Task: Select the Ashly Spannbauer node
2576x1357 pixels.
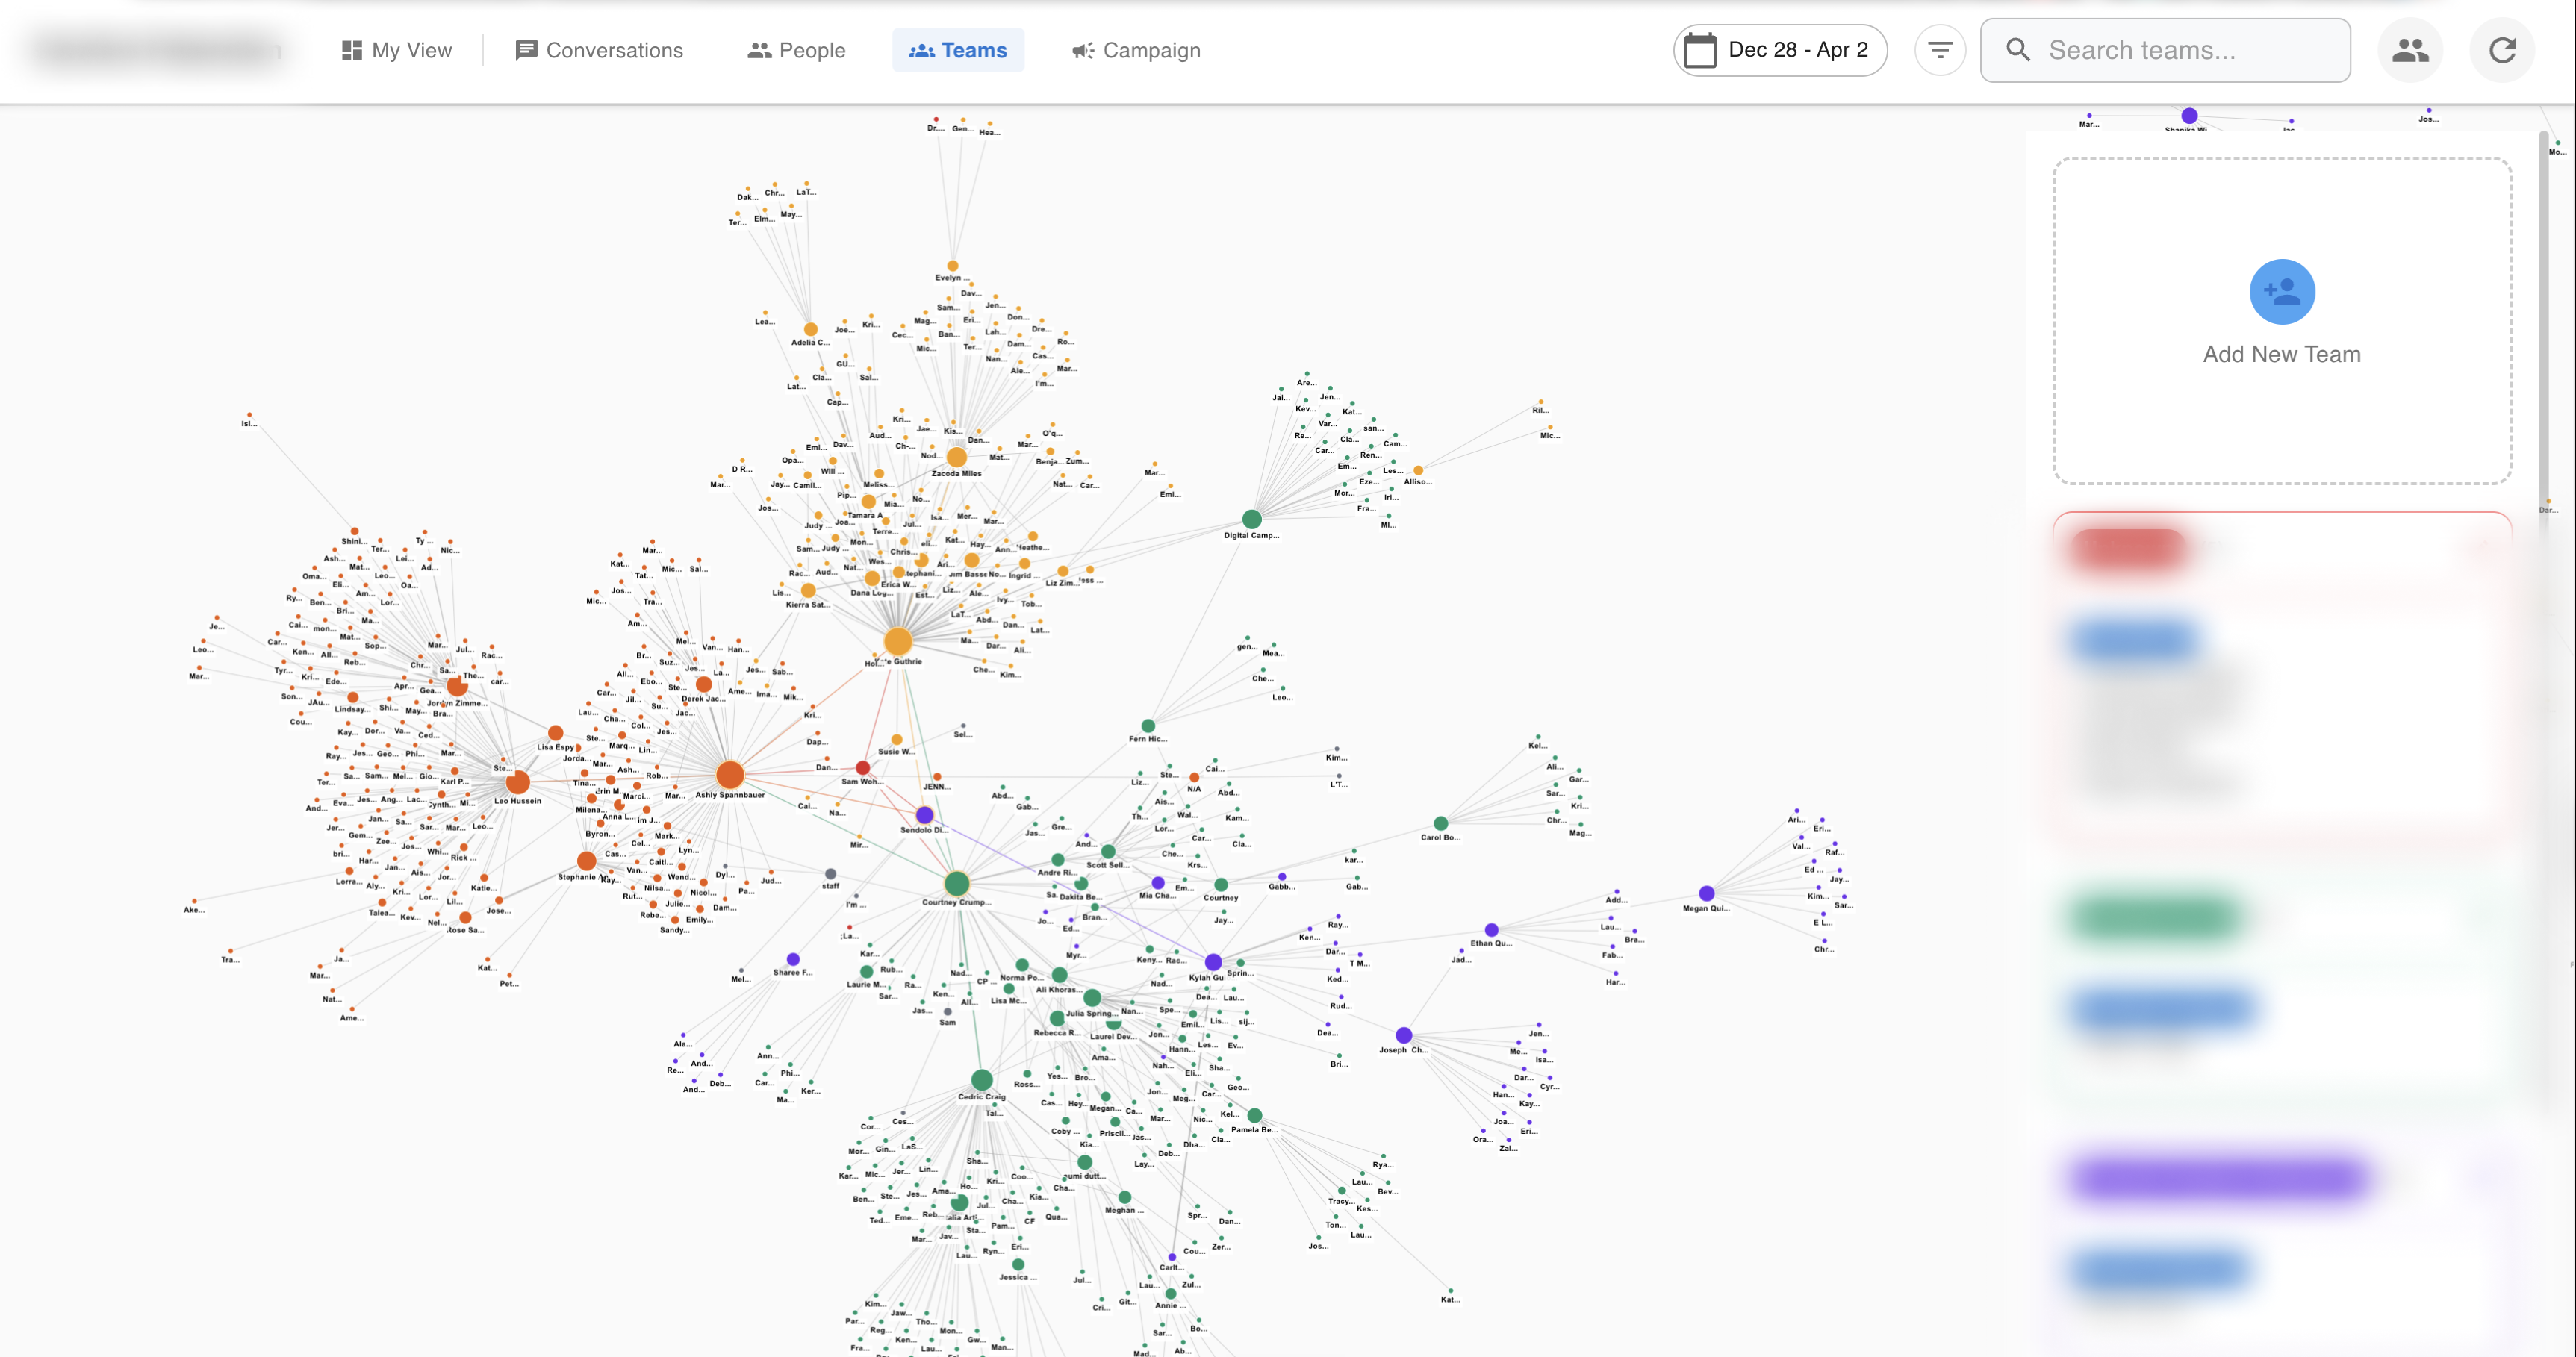Action: click(x=730, y=774)
